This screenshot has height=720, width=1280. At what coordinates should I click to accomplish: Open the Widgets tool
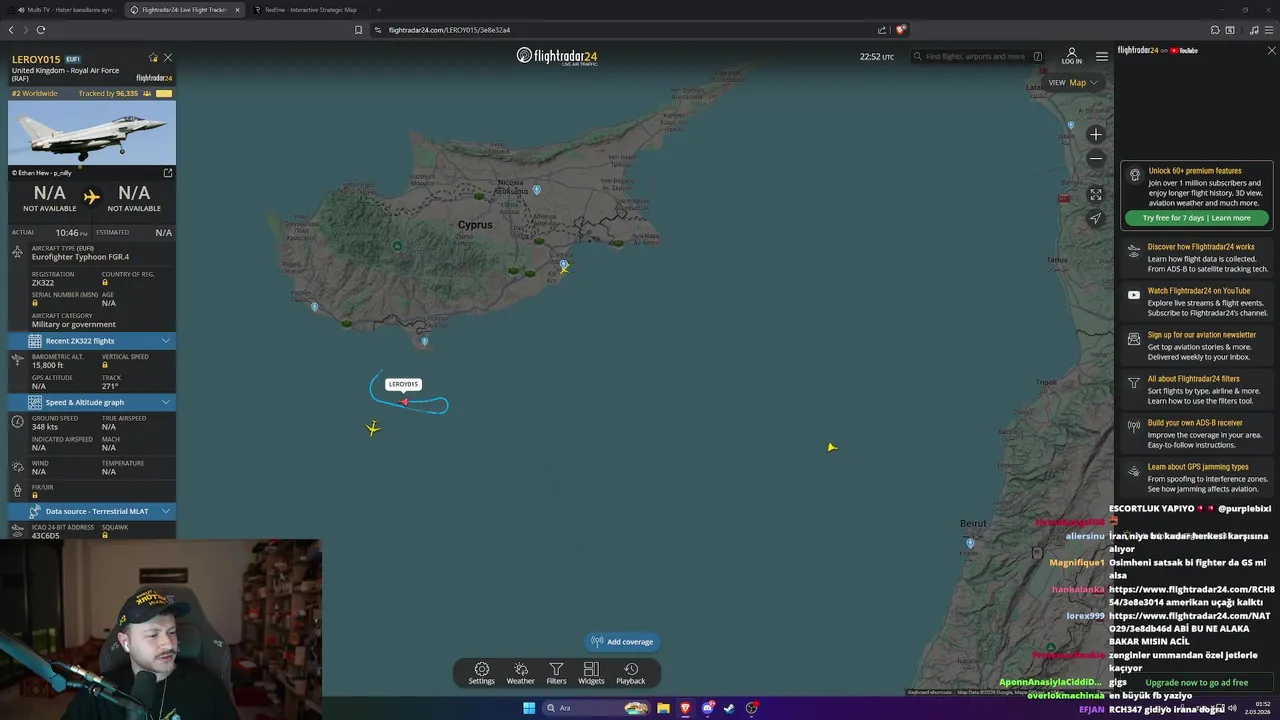click(x=591, y=673)
